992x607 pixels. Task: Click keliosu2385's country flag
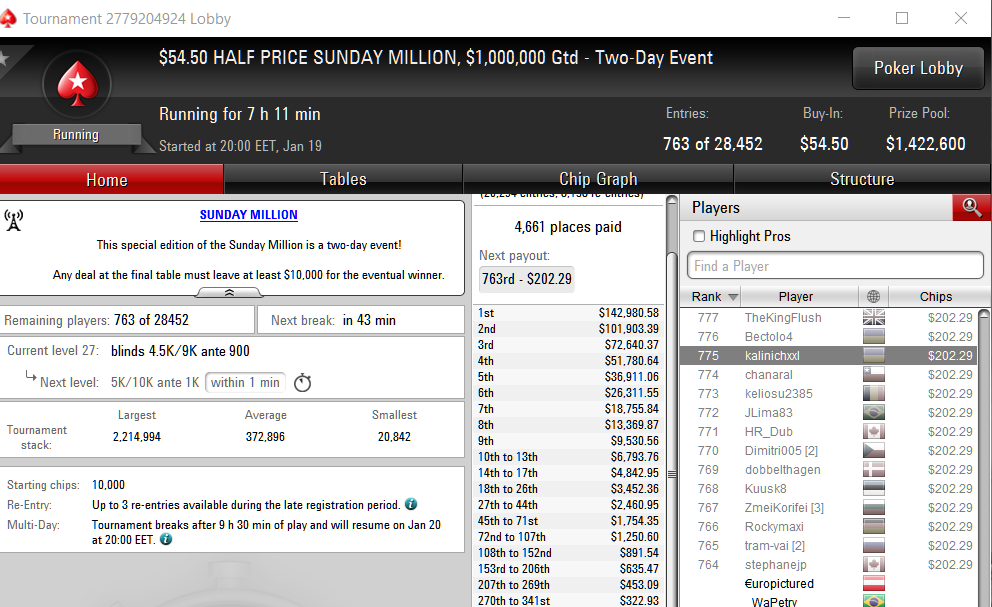[874, 394]
